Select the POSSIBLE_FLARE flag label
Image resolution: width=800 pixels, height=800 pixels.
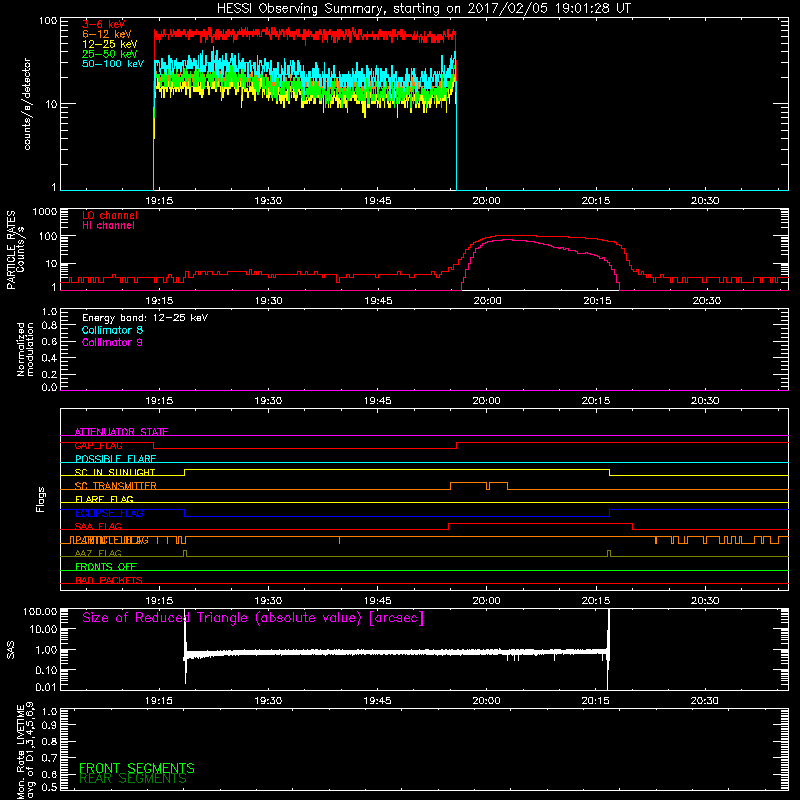point(115,459)
